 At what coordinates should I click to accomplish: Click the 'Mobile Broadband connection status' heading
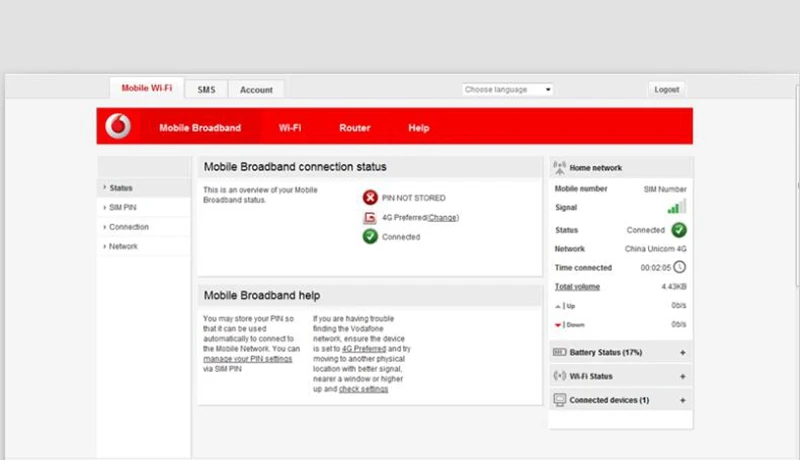(x=295, y=167)
